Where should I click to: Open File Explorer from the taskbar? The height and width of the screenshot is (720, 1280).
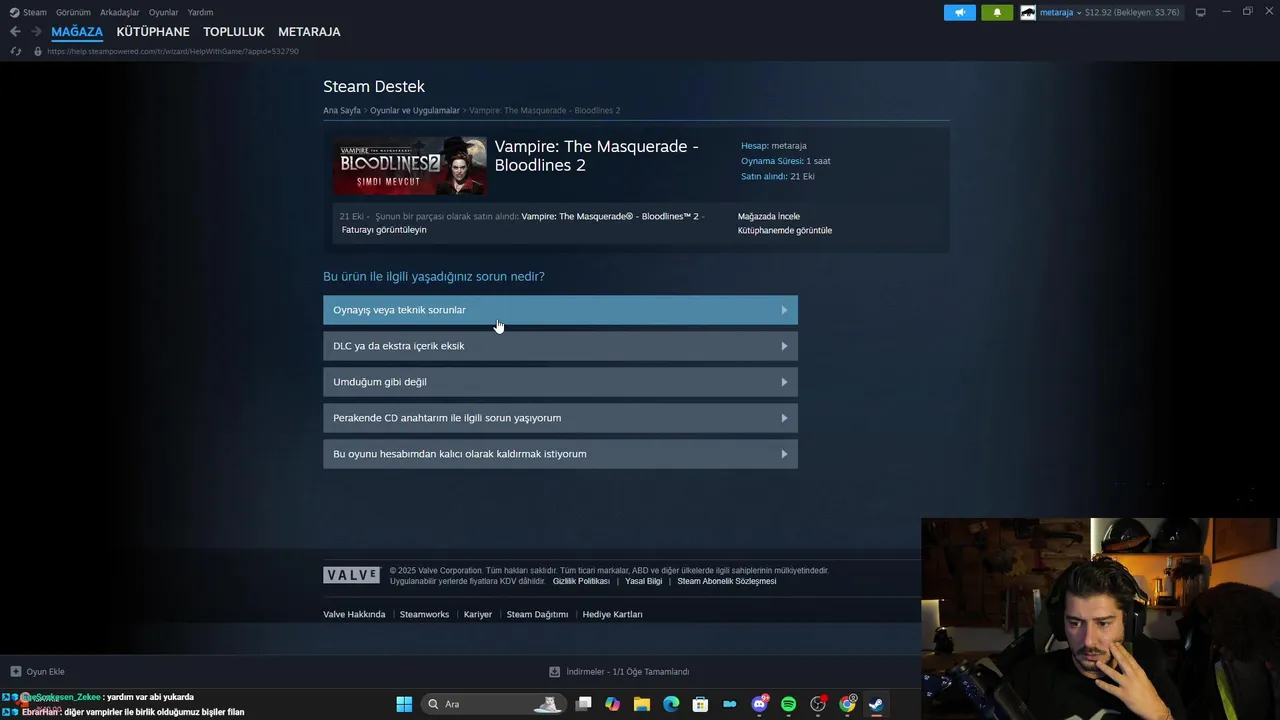click(x=642, y=704)
